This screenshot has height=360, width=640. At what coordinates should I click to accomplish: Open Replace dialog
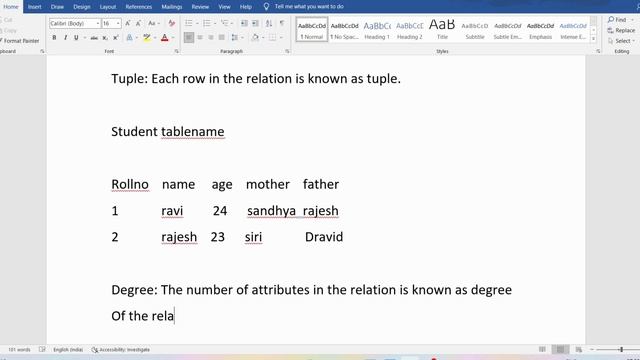[621, 30]
